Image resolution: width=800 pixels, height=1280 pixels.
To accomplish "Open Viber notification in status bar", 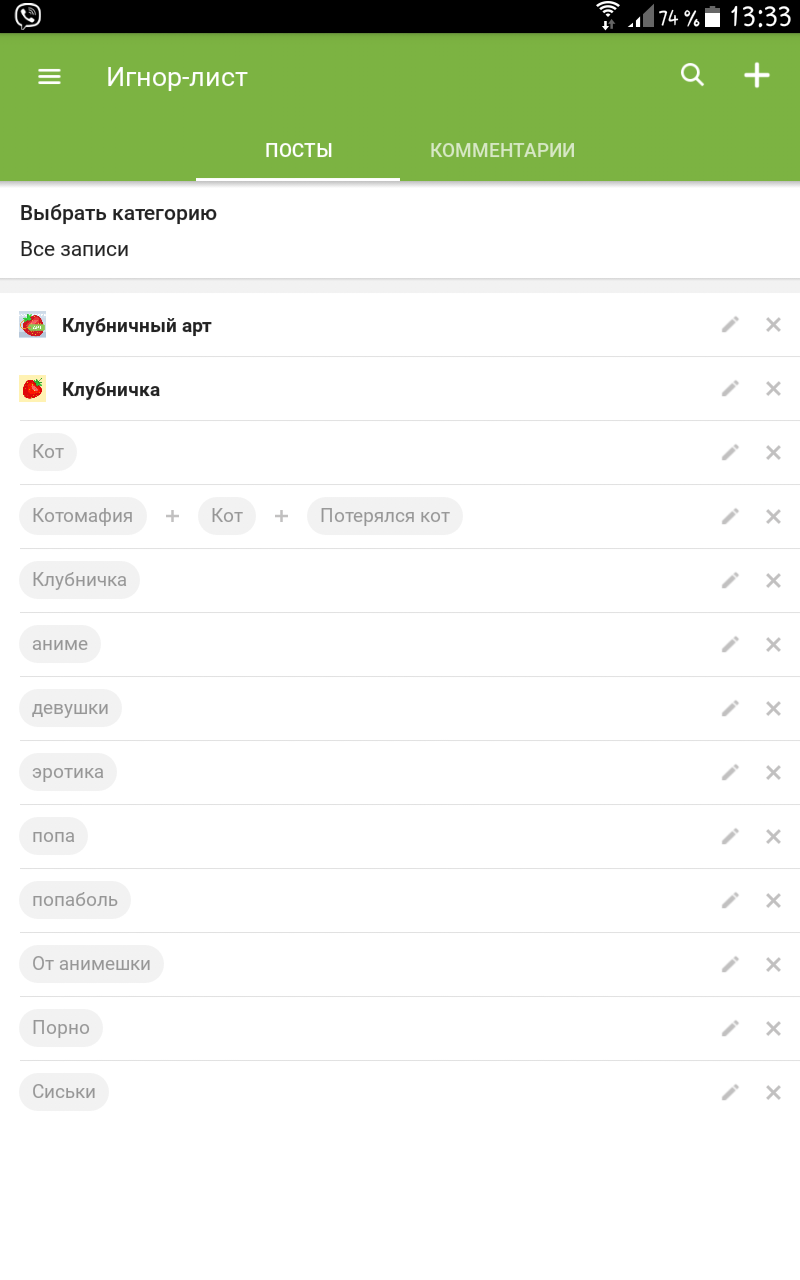I will [28, 16].
